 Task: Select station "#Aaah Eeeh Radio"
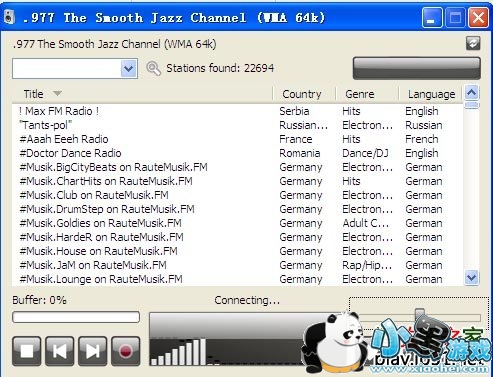(x=237, y=139)
